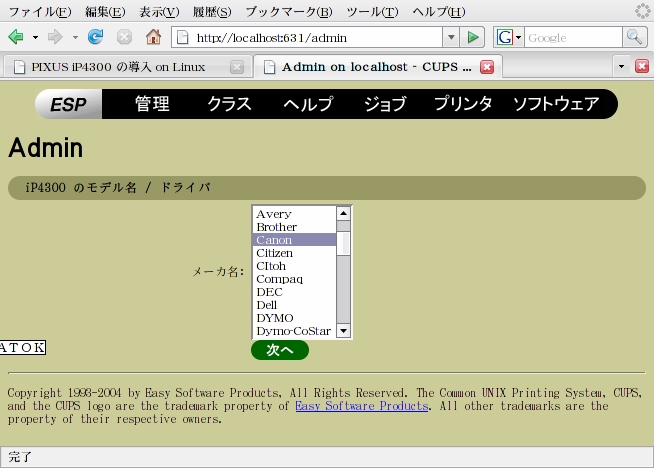Select CItoh in the maker list
This screenshot has height=468, width=654.
(x=294, y=266)
